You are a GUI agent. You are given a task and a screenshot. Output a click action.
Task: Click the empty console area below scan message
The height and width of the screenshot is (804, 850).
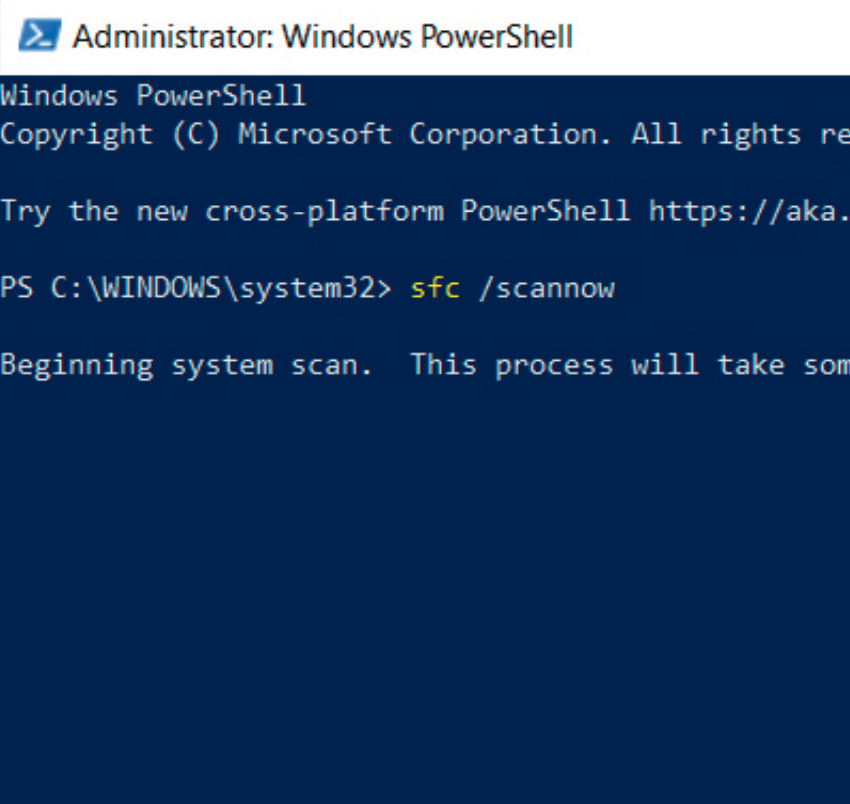(425, 580)
